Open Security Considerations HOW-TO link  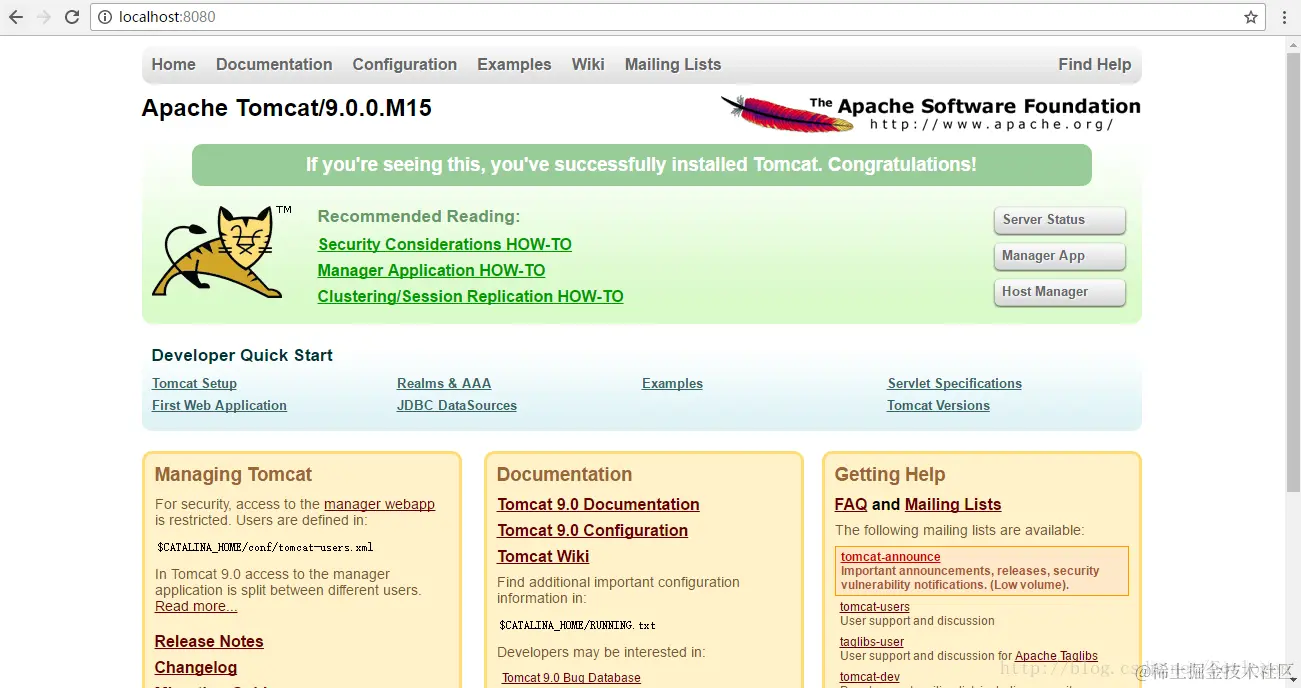[x=445, y=244]
